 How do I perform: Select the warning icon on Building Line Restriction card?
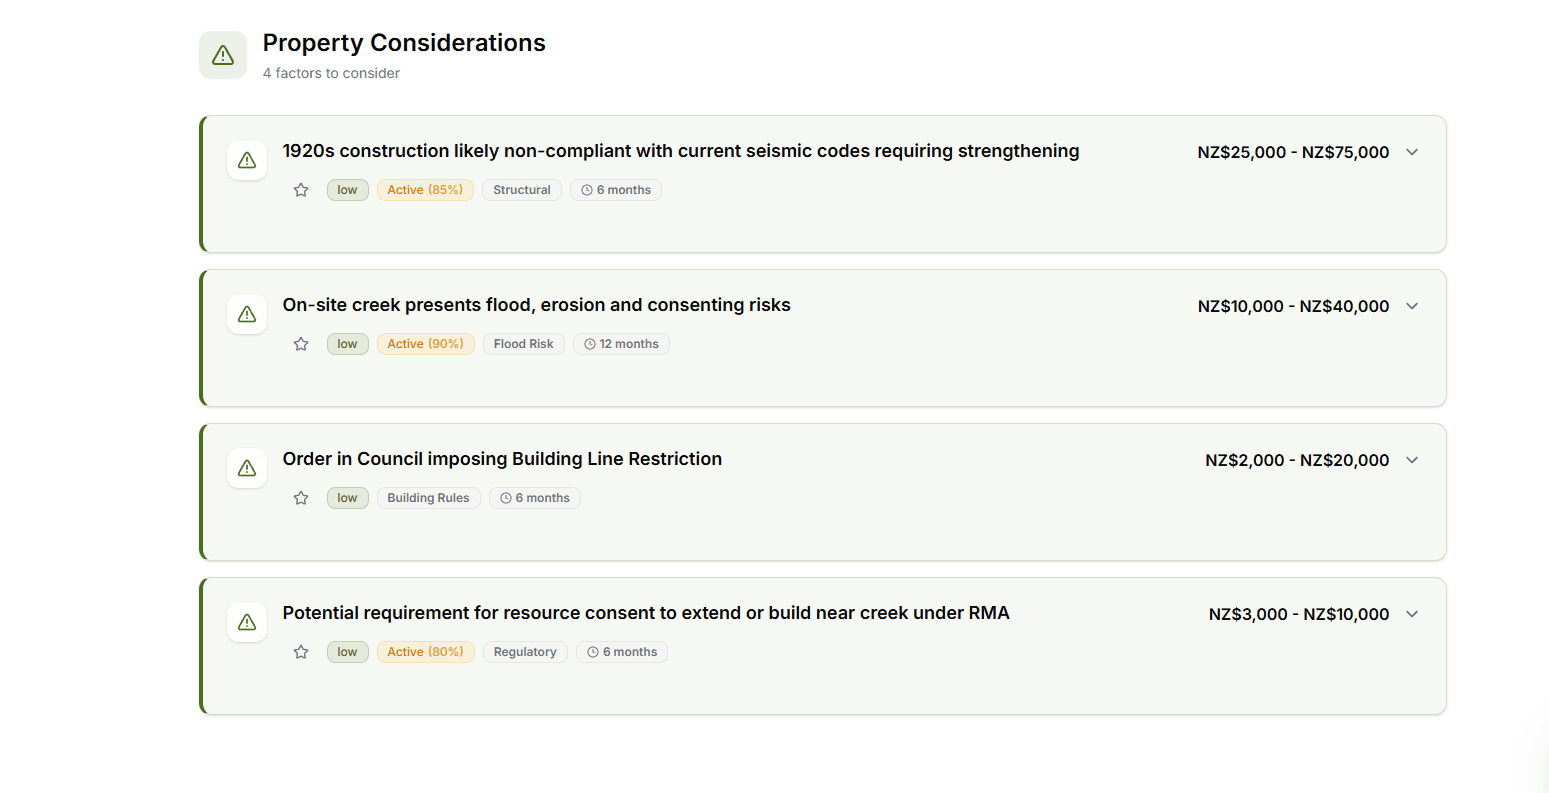point(247,468)
